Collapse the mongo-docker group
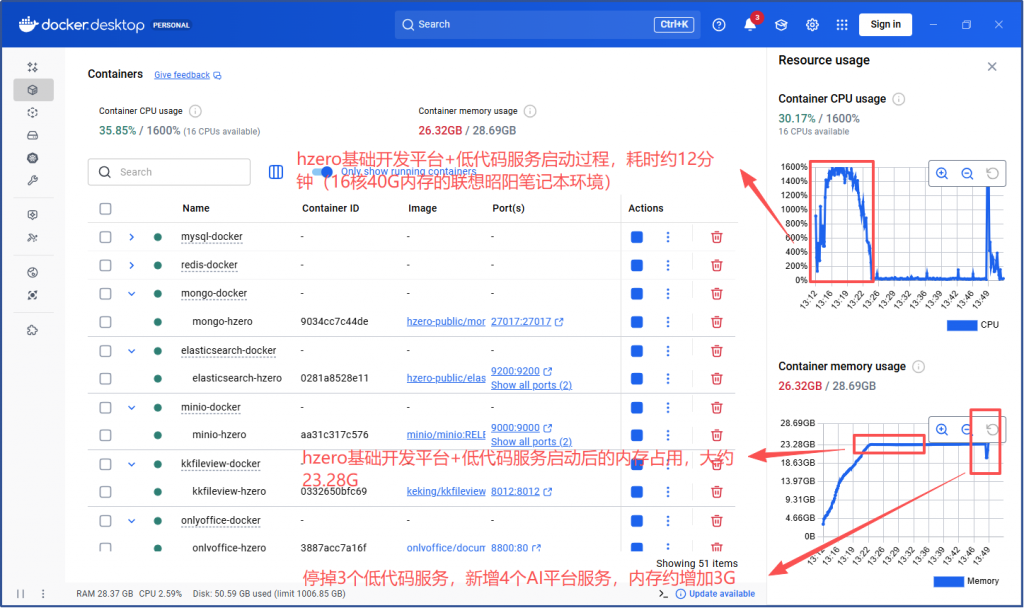 pos(131,293)
